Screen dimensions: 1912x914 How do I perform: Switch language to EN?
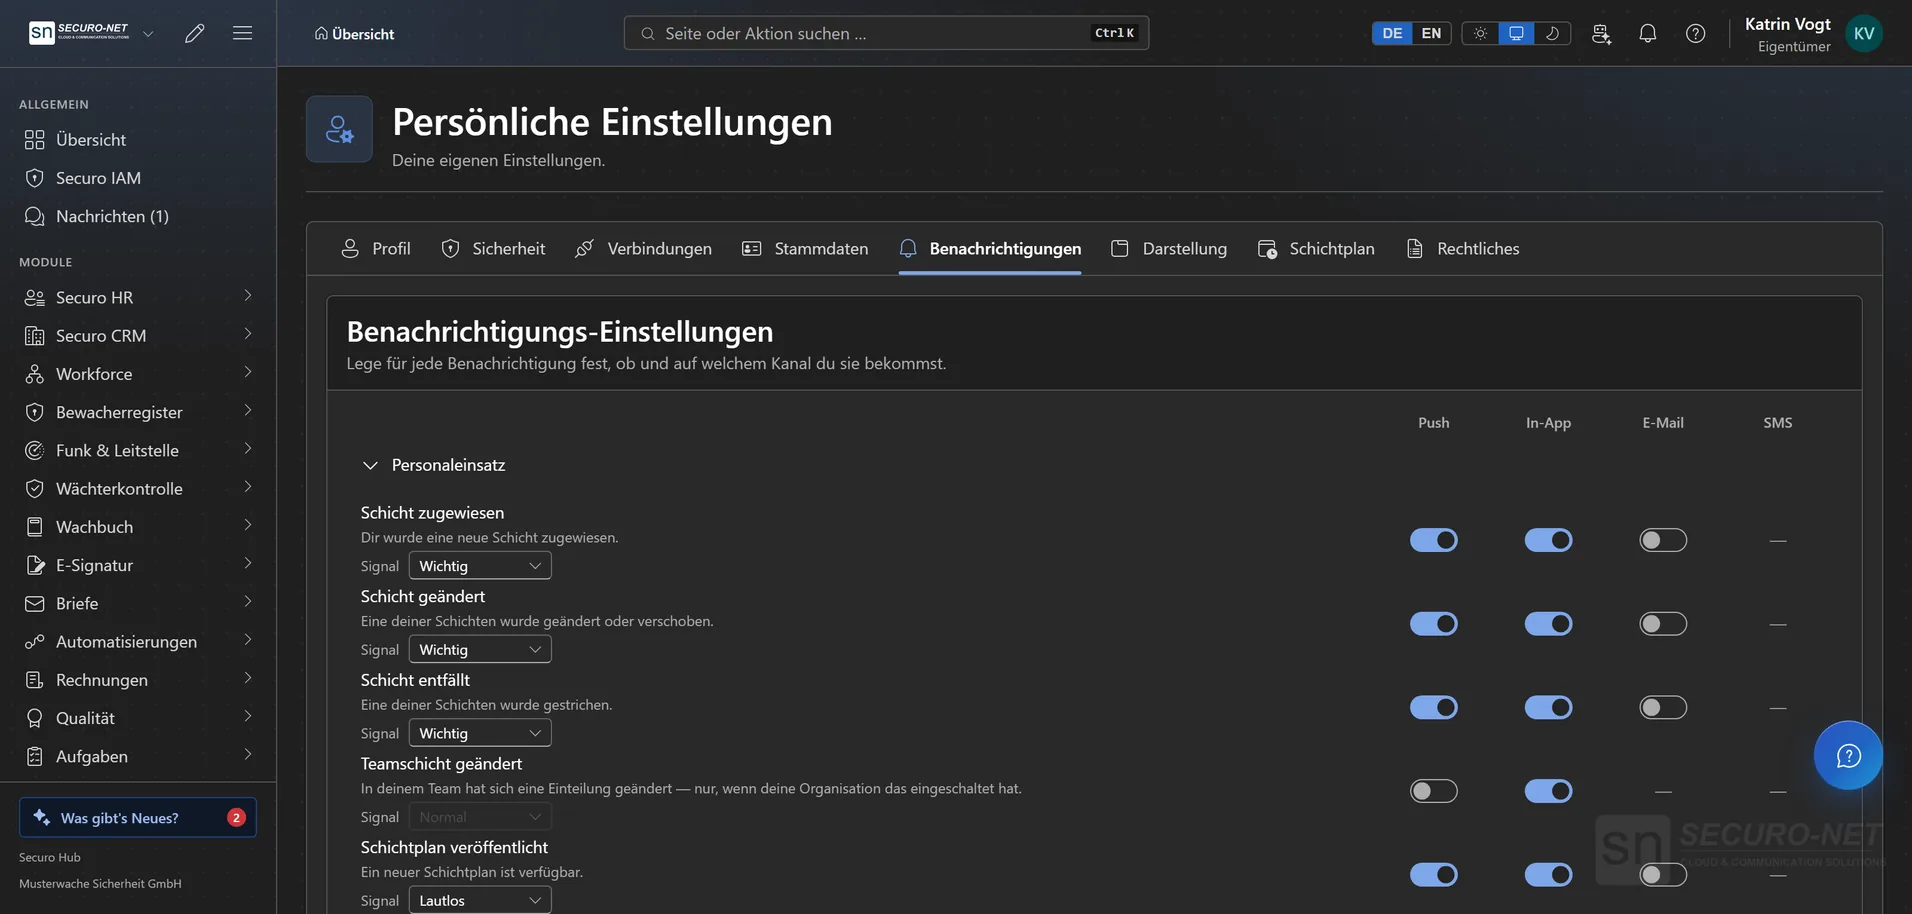click(1431, 33)
